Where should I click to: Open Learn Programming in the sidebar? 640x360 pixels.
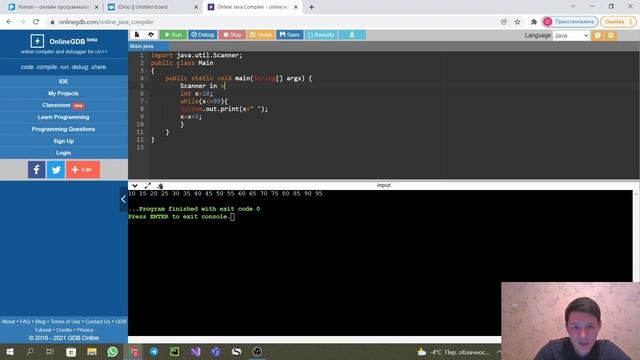pyautogui.click(x=63, y=117)
